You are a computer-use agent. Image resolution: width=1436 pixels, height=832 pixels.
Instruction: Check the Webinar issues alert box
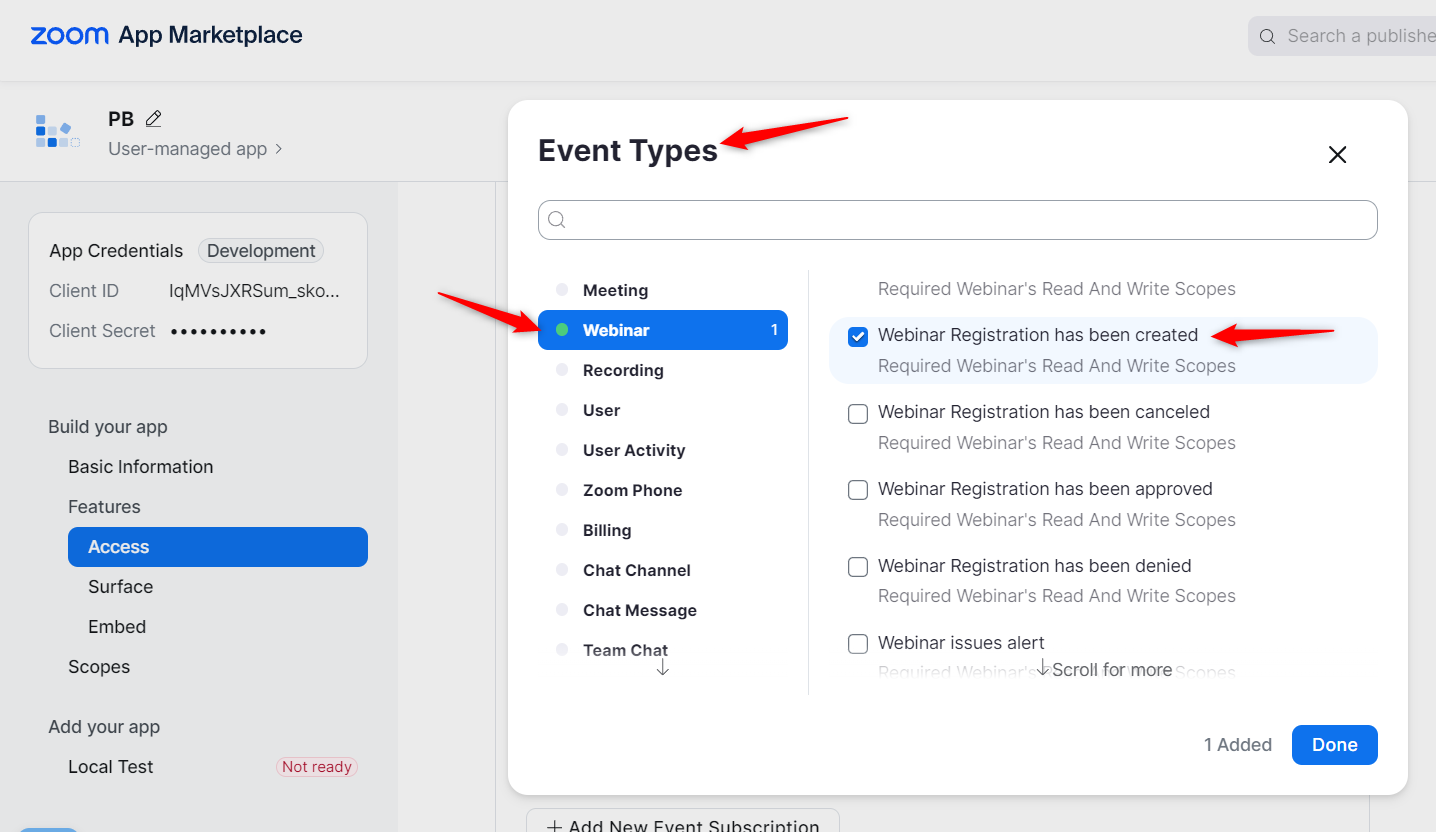tap(858, 644)
